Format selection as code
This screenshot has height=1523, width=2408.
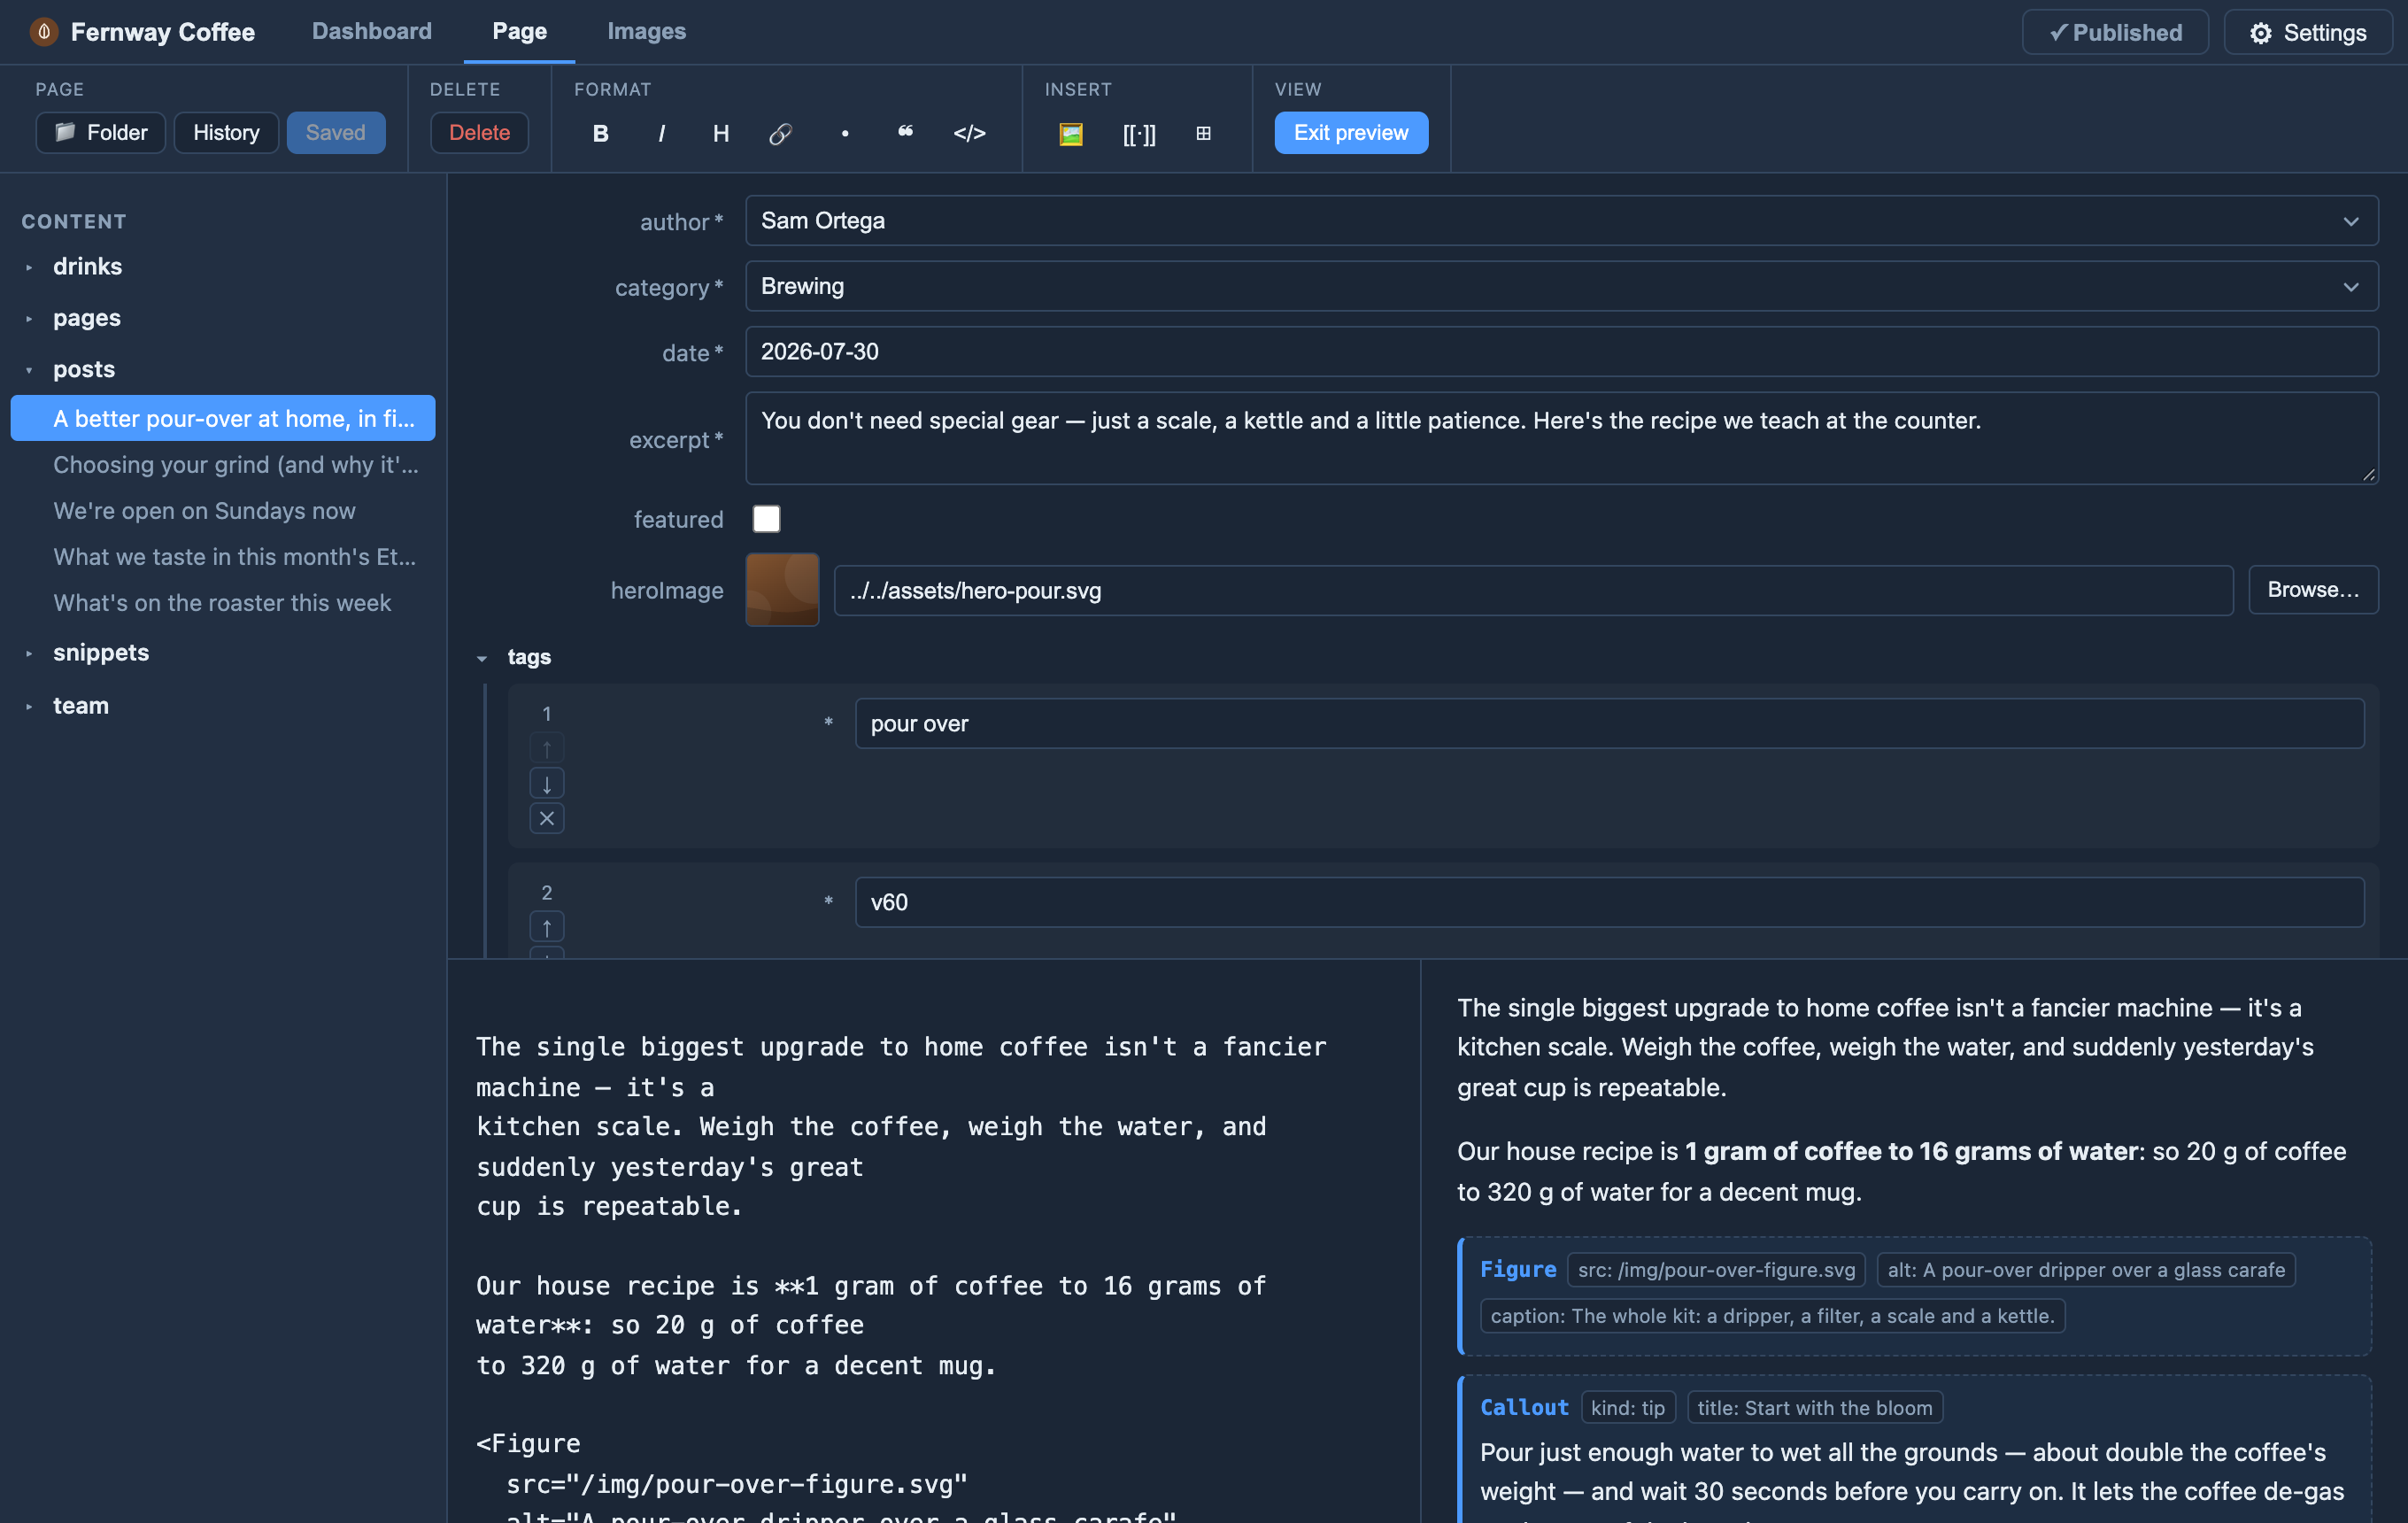[970, 133]
